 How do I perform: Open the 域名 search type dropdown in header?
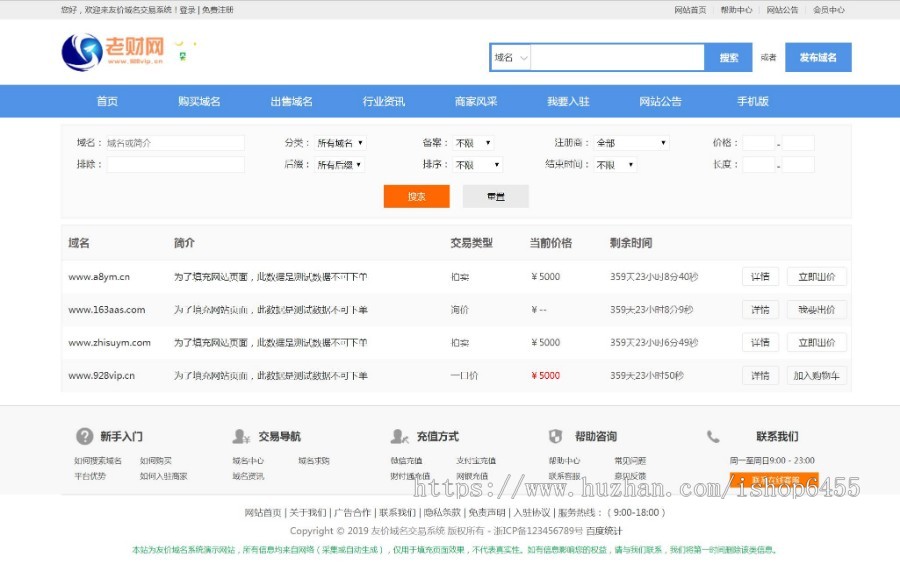510,58
